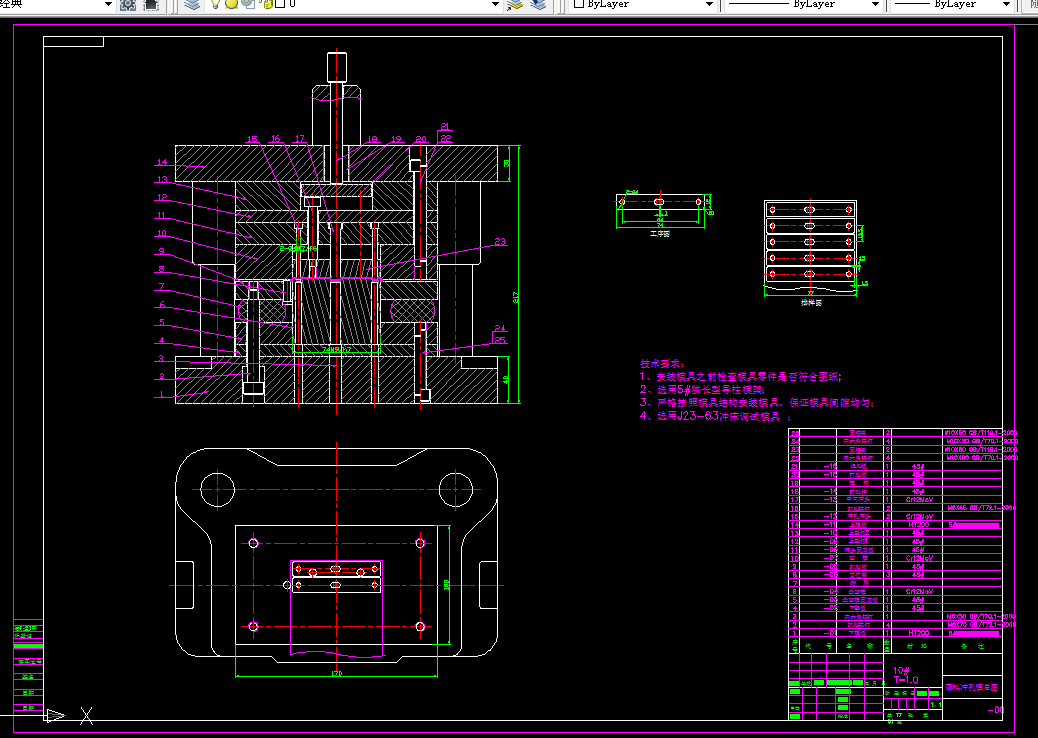Open the ByLayer linetype control dropdown
The height and width of the screenshot is (738, 1038).
click(875, 4)
